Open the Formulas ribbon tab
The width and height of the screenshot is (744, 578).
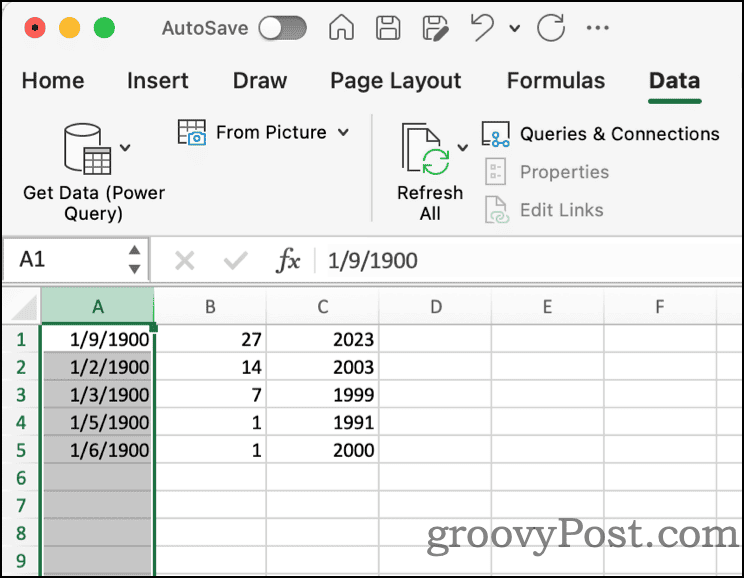[556, 81]
